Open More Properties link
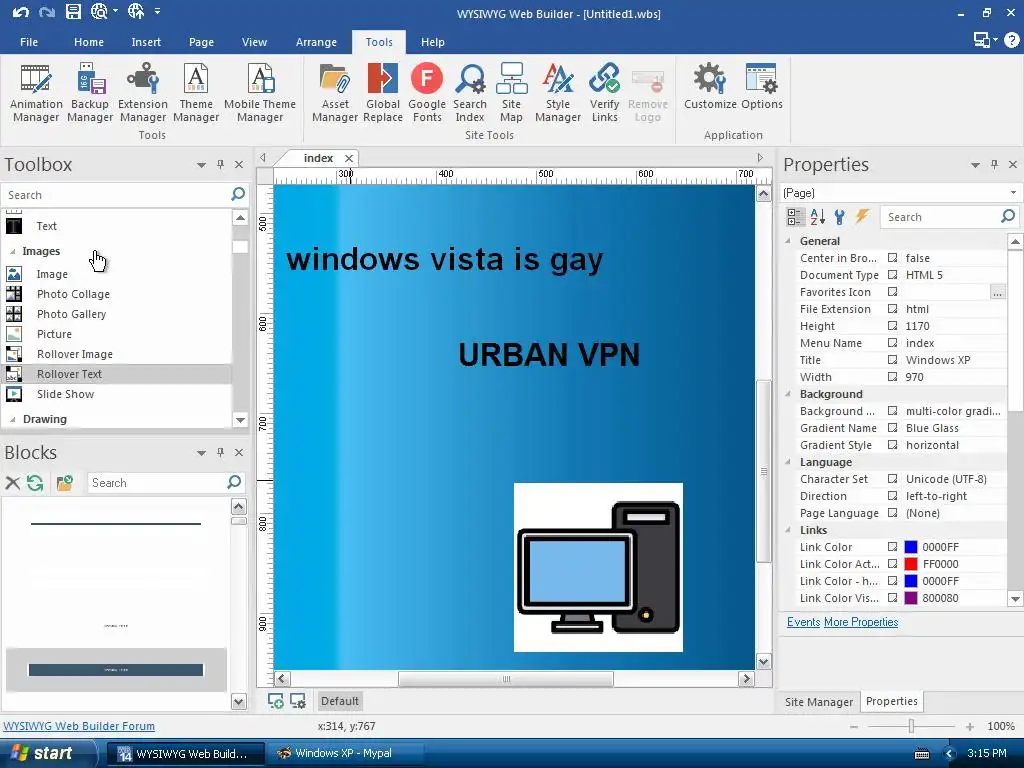 click(x=861, y=622)
